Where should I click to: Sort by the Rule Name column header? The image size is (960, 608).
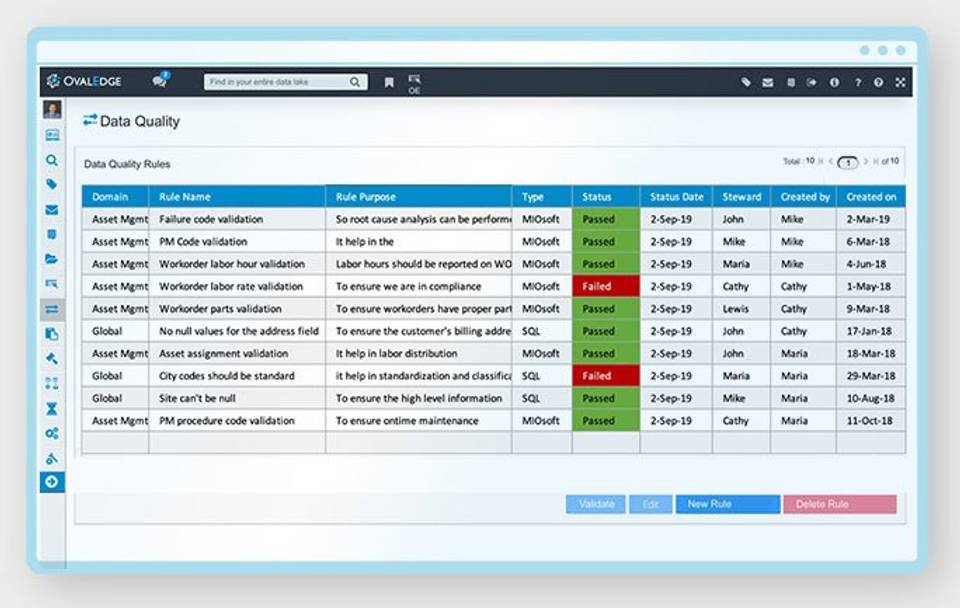click(x=236, y=197)
